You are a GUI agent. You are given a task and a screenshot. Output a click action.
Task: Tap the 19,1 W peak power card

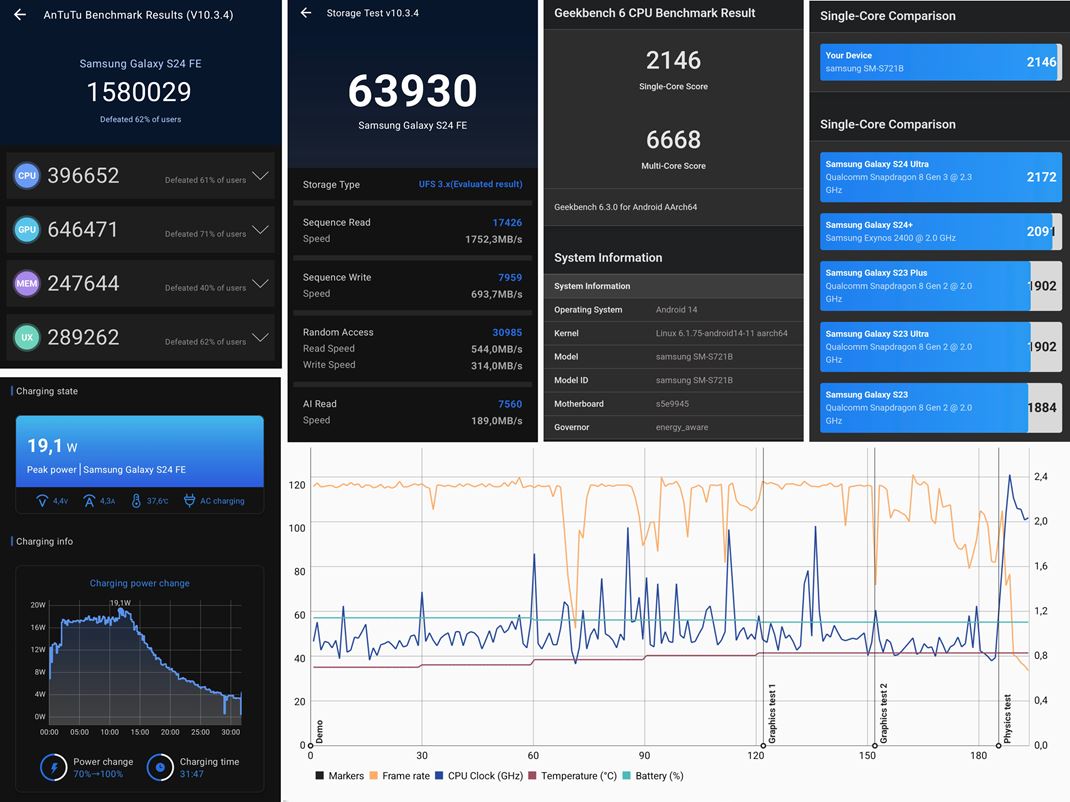tap(139, 451)
